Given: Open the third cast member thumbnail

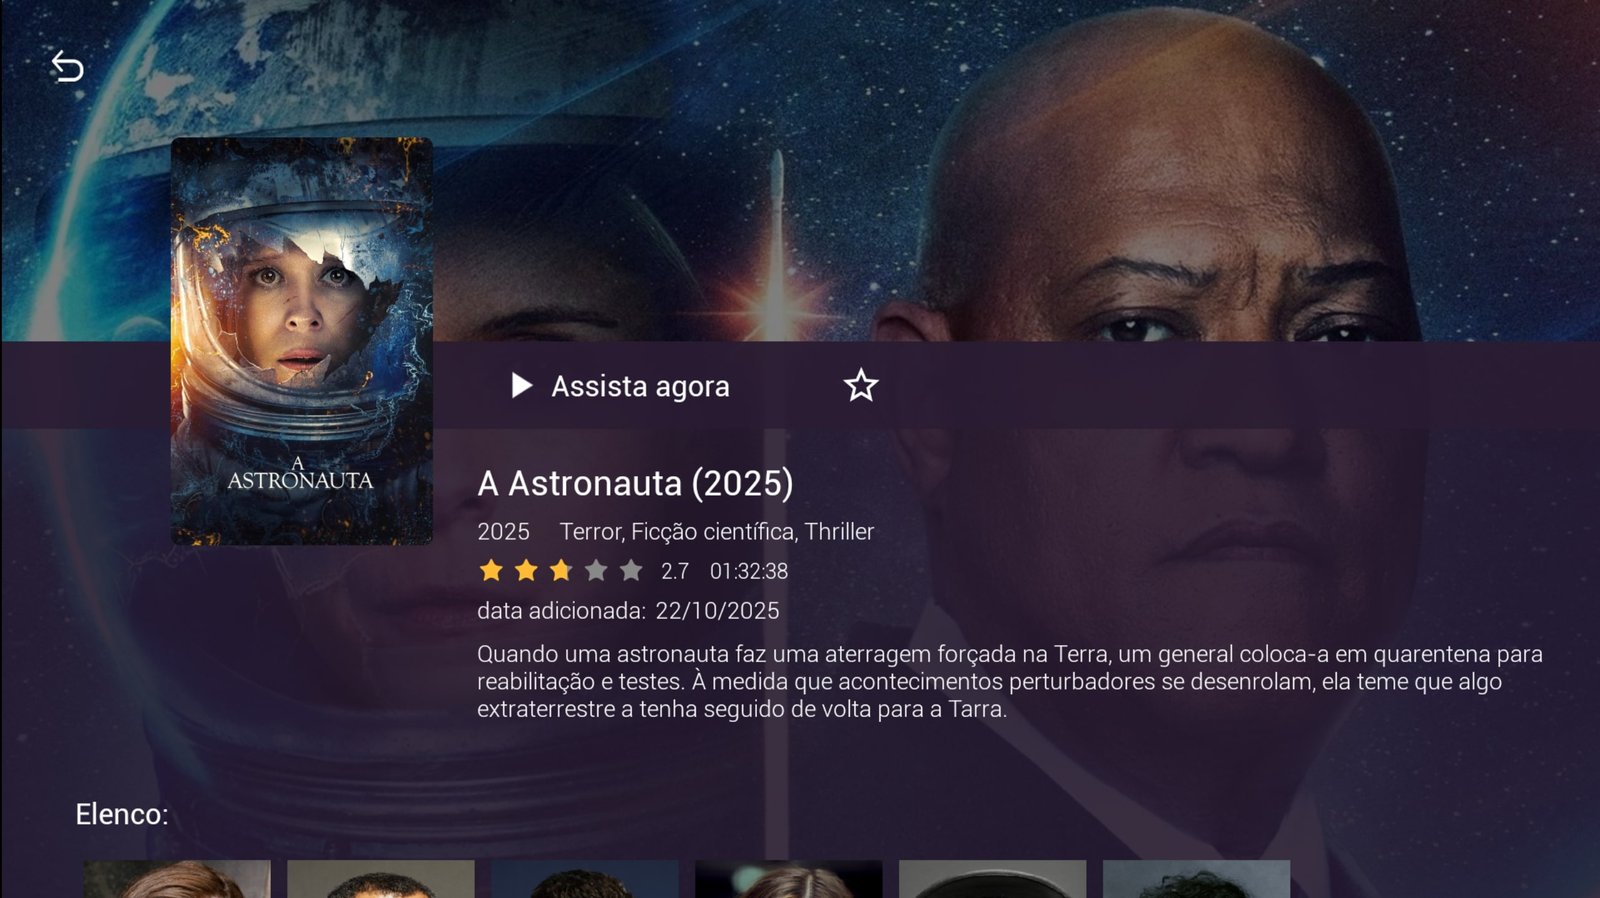Looking at the screenshot, I should coord(585,879).
